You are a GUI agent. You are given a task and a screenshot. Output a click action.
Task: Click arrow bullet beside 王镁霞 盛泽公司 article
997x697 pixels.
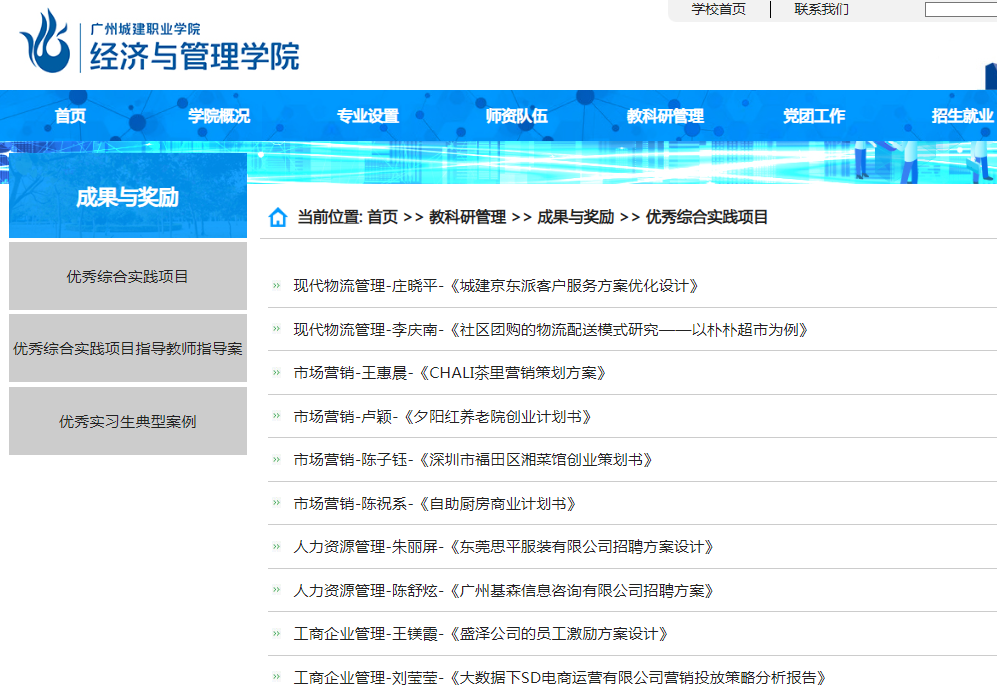276,634
